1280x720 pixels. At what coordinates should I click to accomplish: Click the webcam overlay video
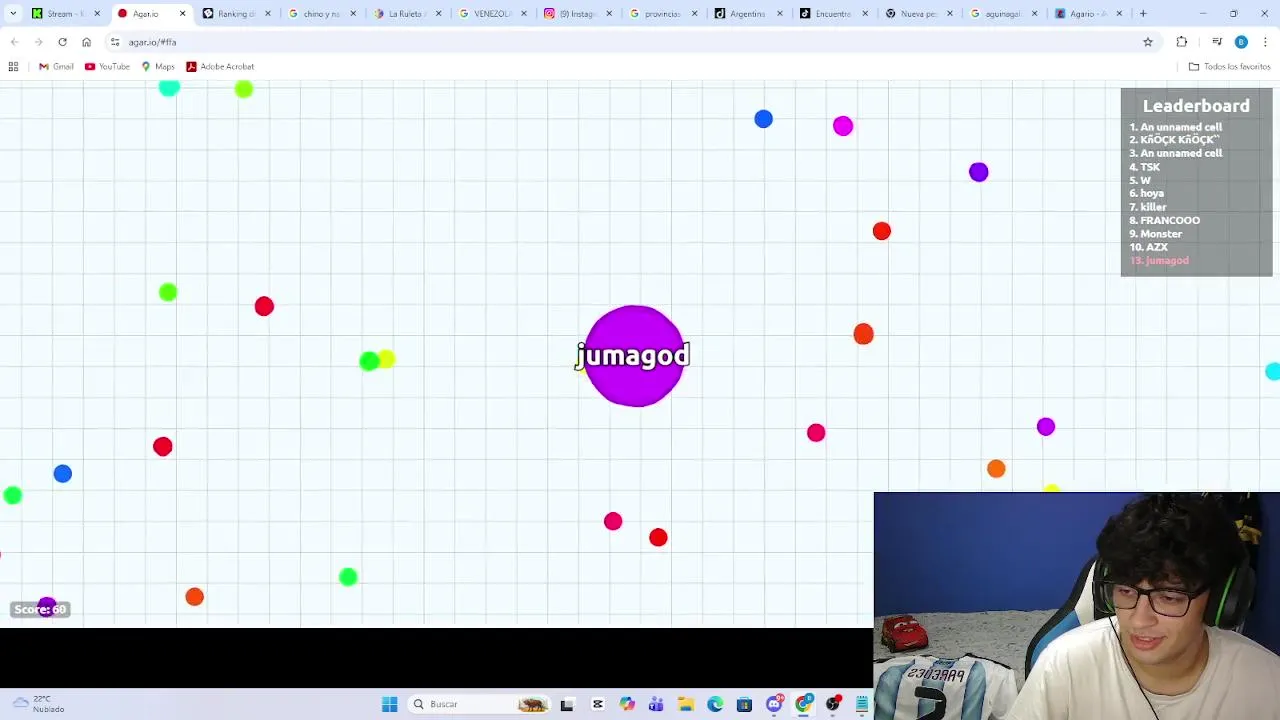point(1076,606)
